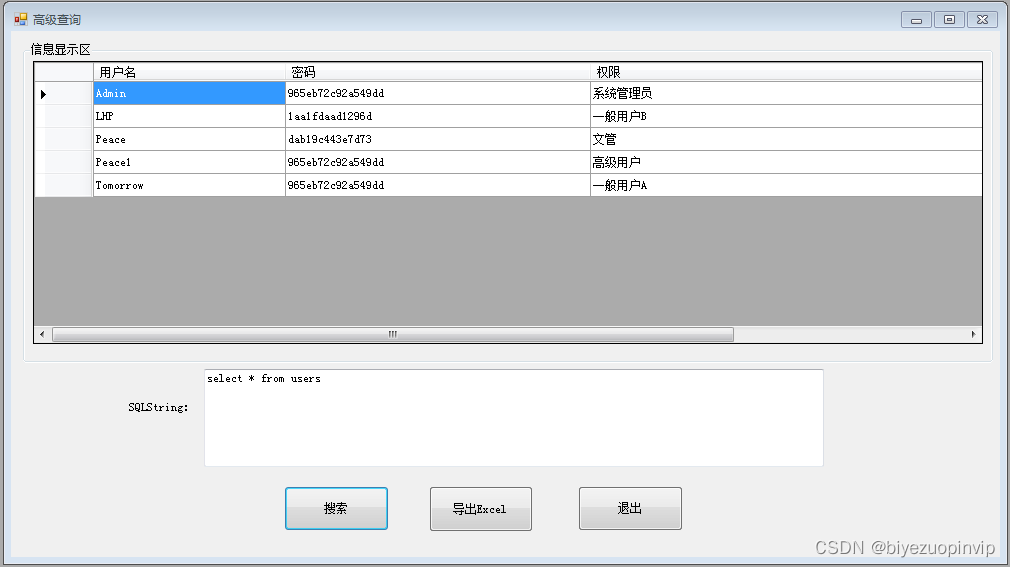This screenshot has width=1010, height=567.
Task: Sort by the 权限 column header
Action: click(x=786, y=72)
